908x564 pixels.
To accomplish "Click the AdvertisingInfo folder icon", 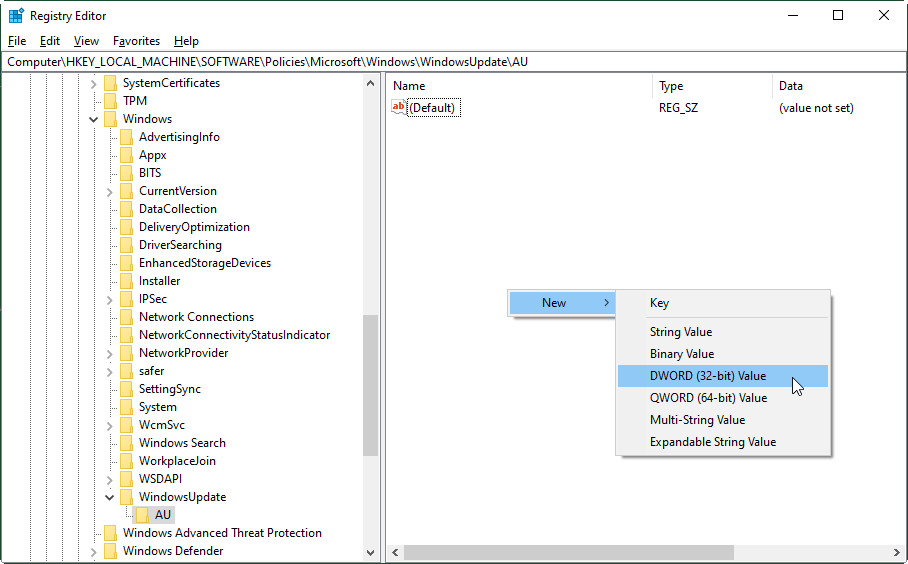I will tap(126, 137).
